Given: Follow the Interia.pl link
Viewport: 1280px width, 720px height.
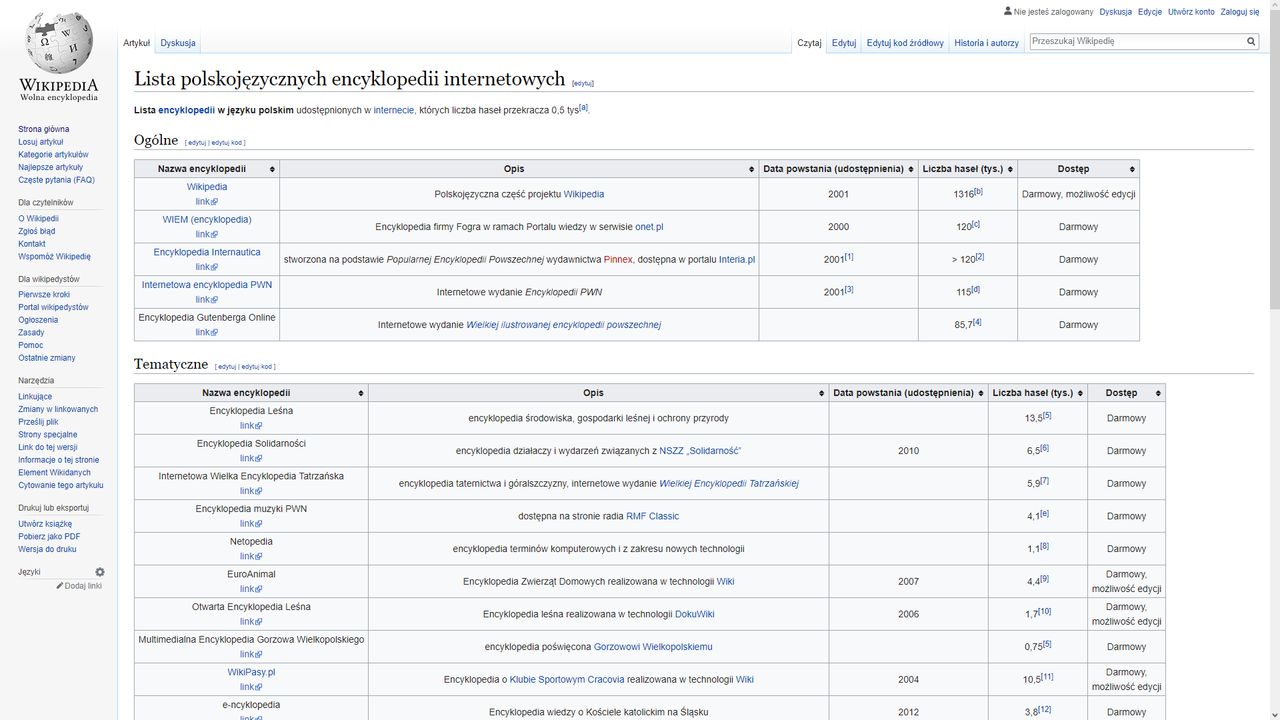Looking at the screenshot, I should point(737,260).
